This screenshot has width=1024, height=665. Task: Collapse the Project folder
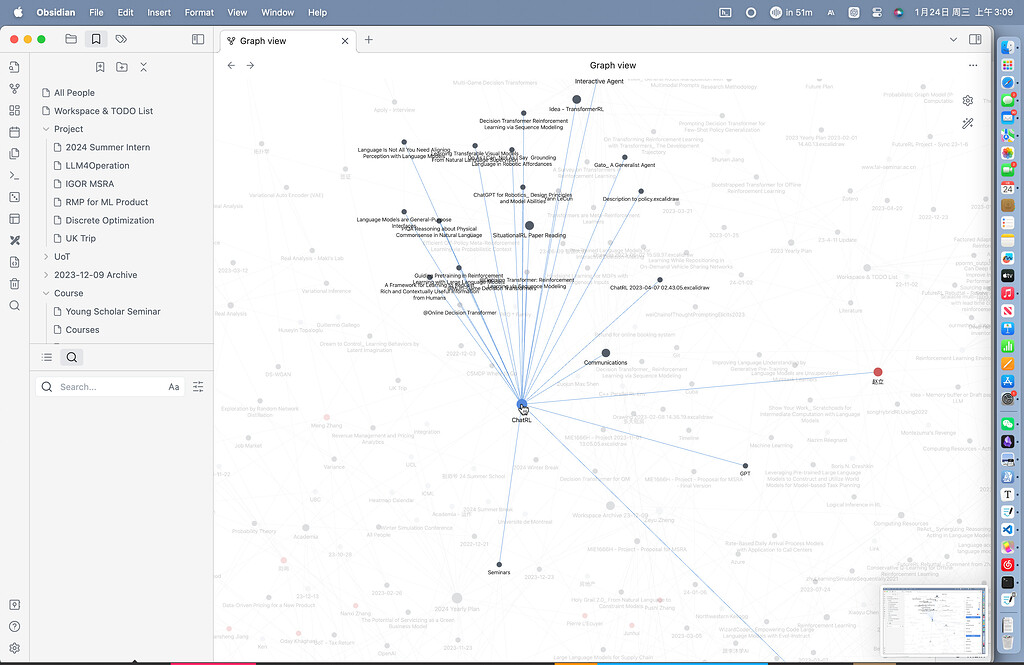click(x=47, y=129)
